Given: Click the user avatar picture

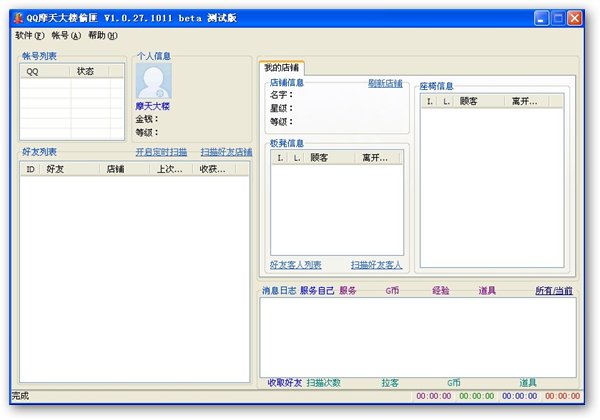Looking at the screenshot, I should (154, 81).
